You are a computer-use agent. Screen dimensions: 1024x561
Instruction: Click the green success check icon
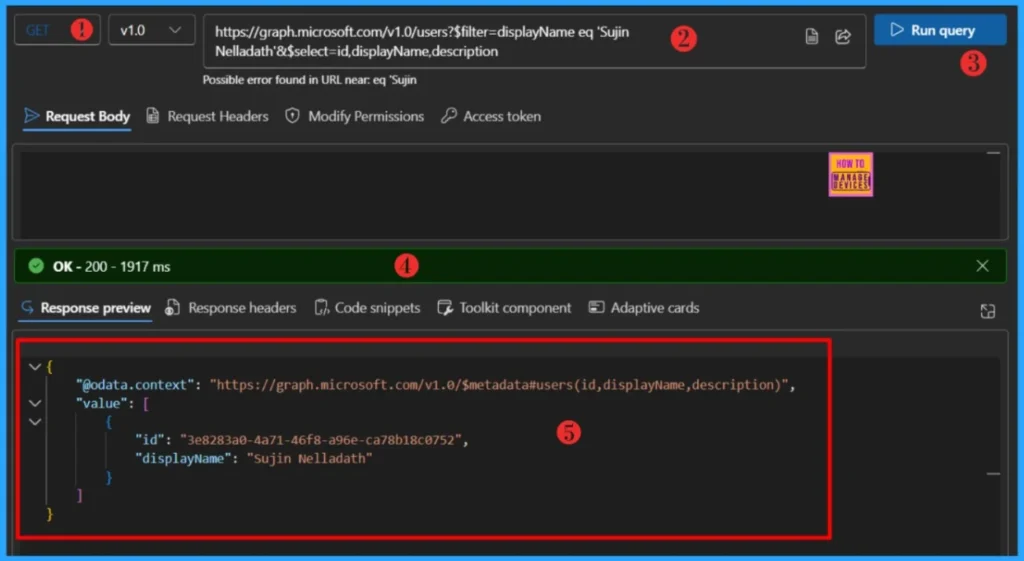click(36, 266)
